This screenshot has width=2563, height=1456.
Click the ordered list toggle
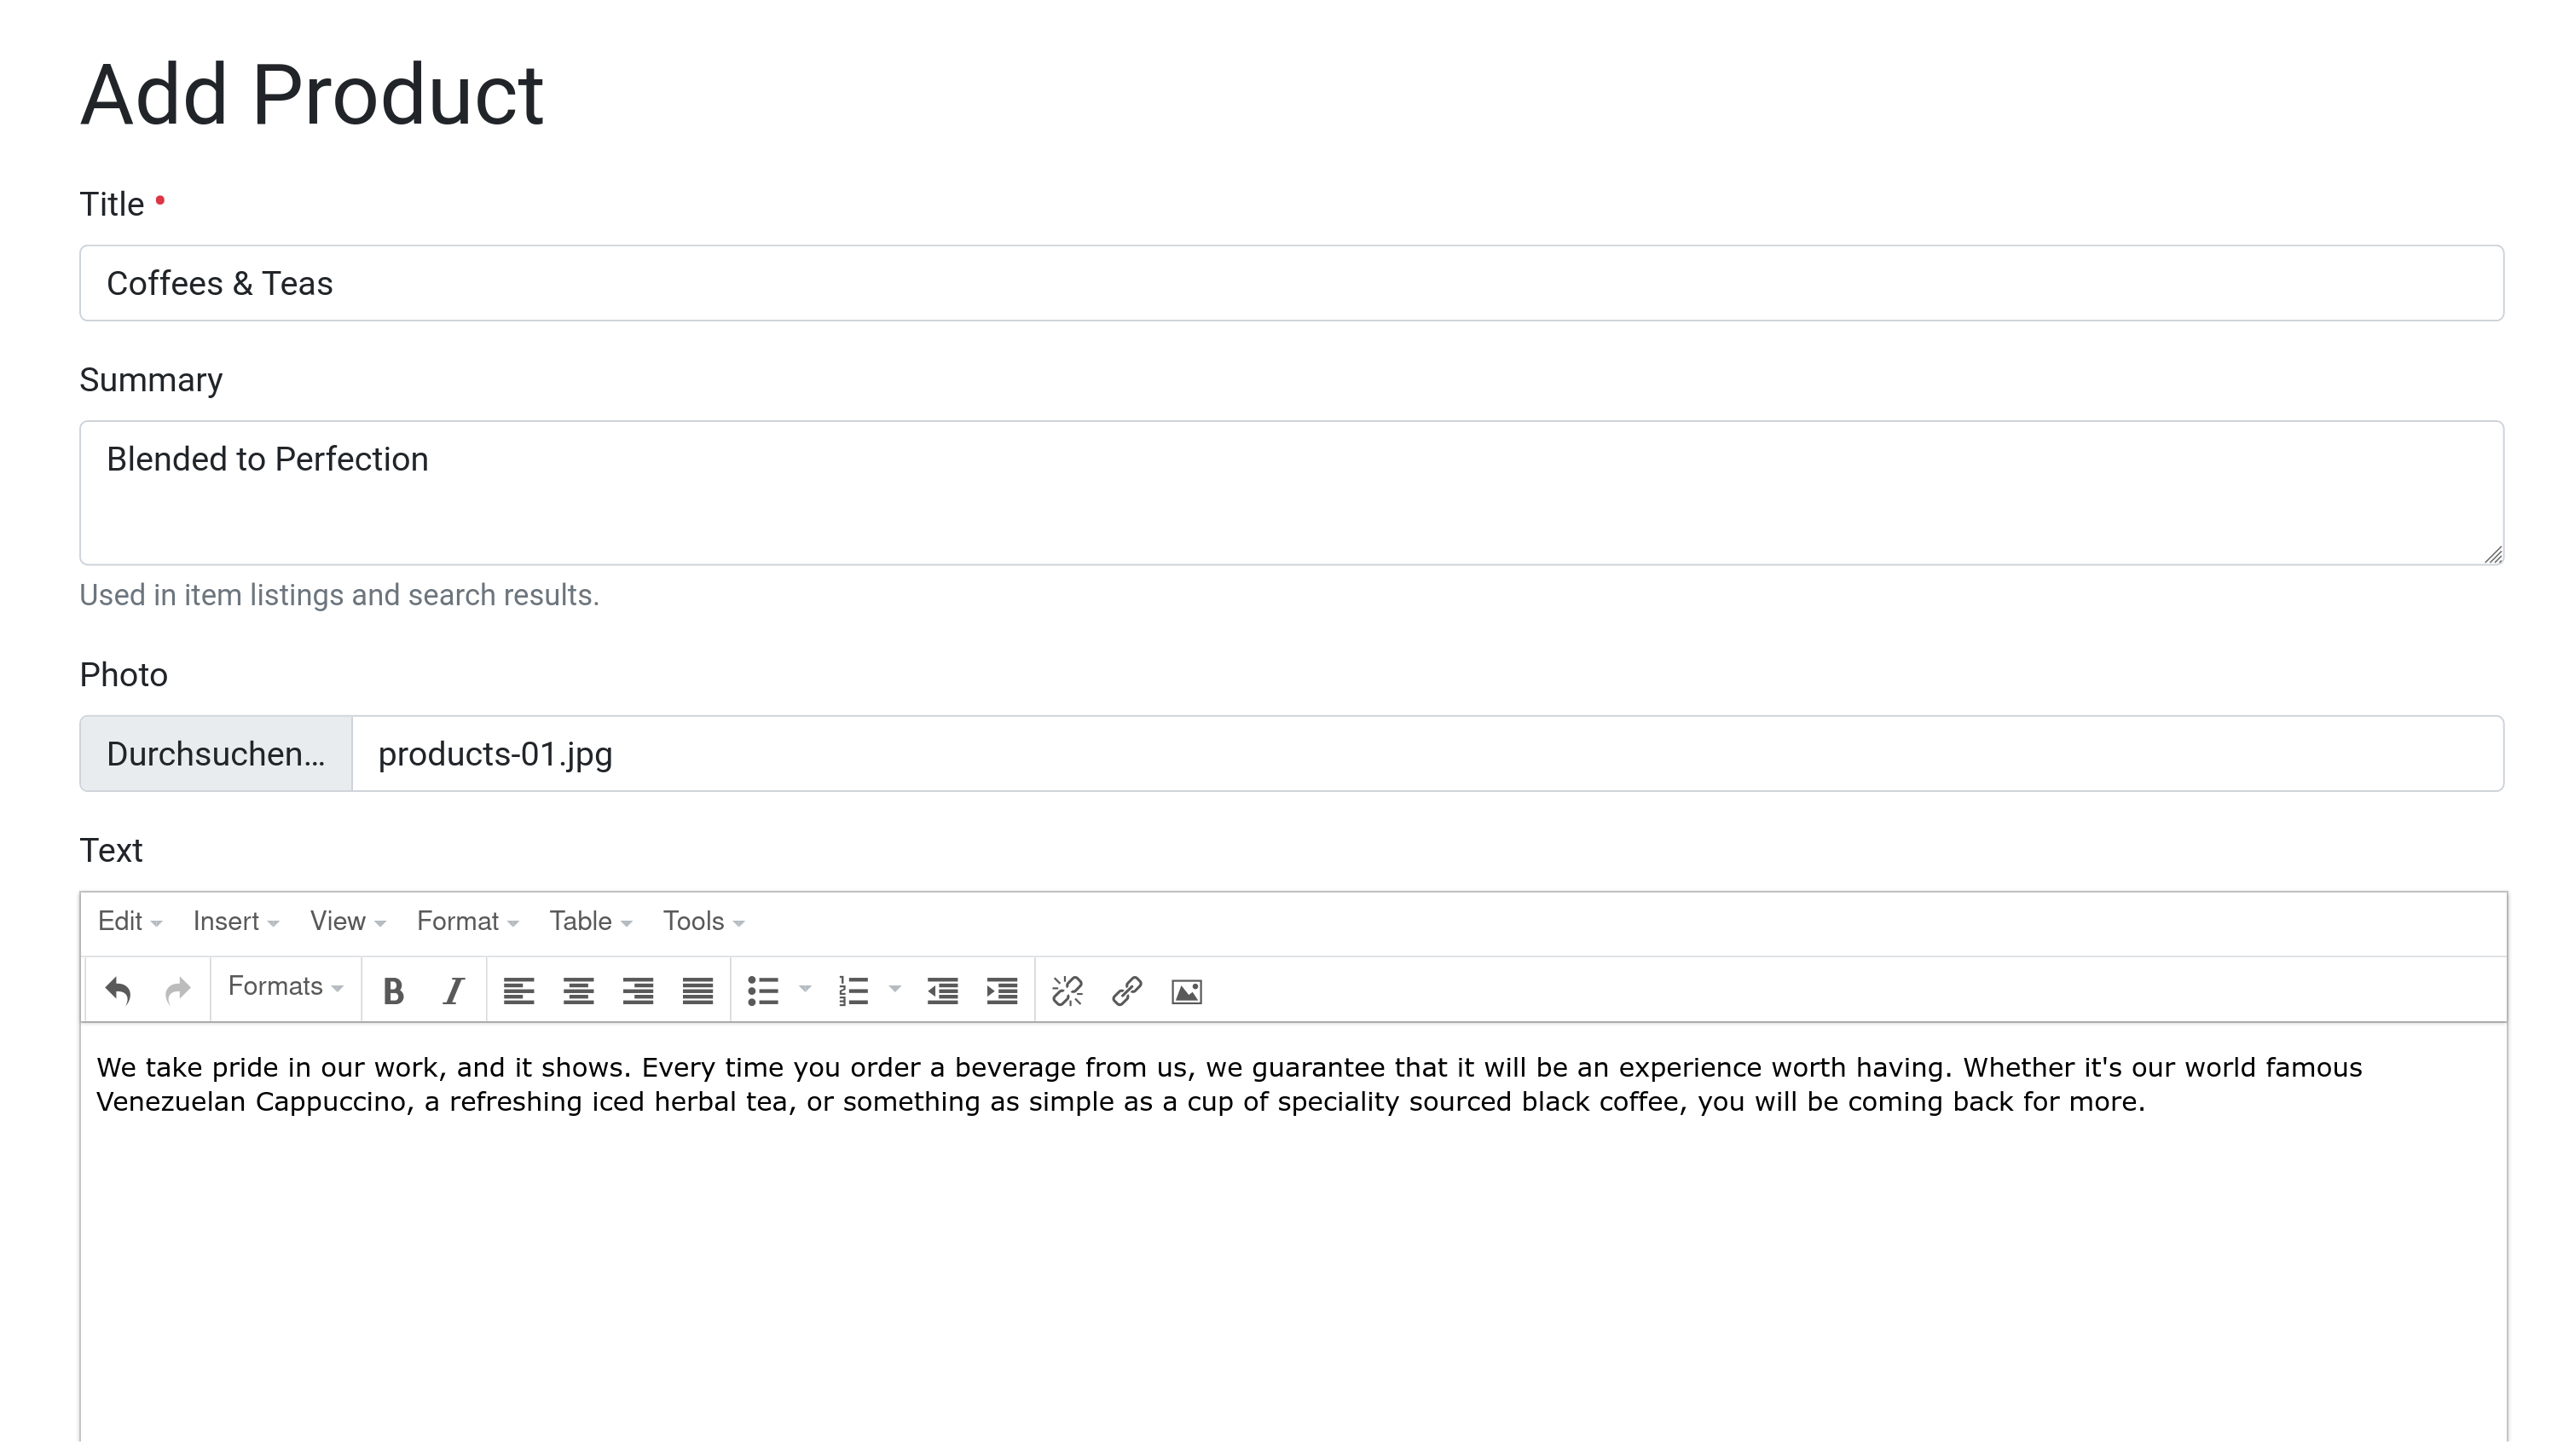click(x=852, y=990)
